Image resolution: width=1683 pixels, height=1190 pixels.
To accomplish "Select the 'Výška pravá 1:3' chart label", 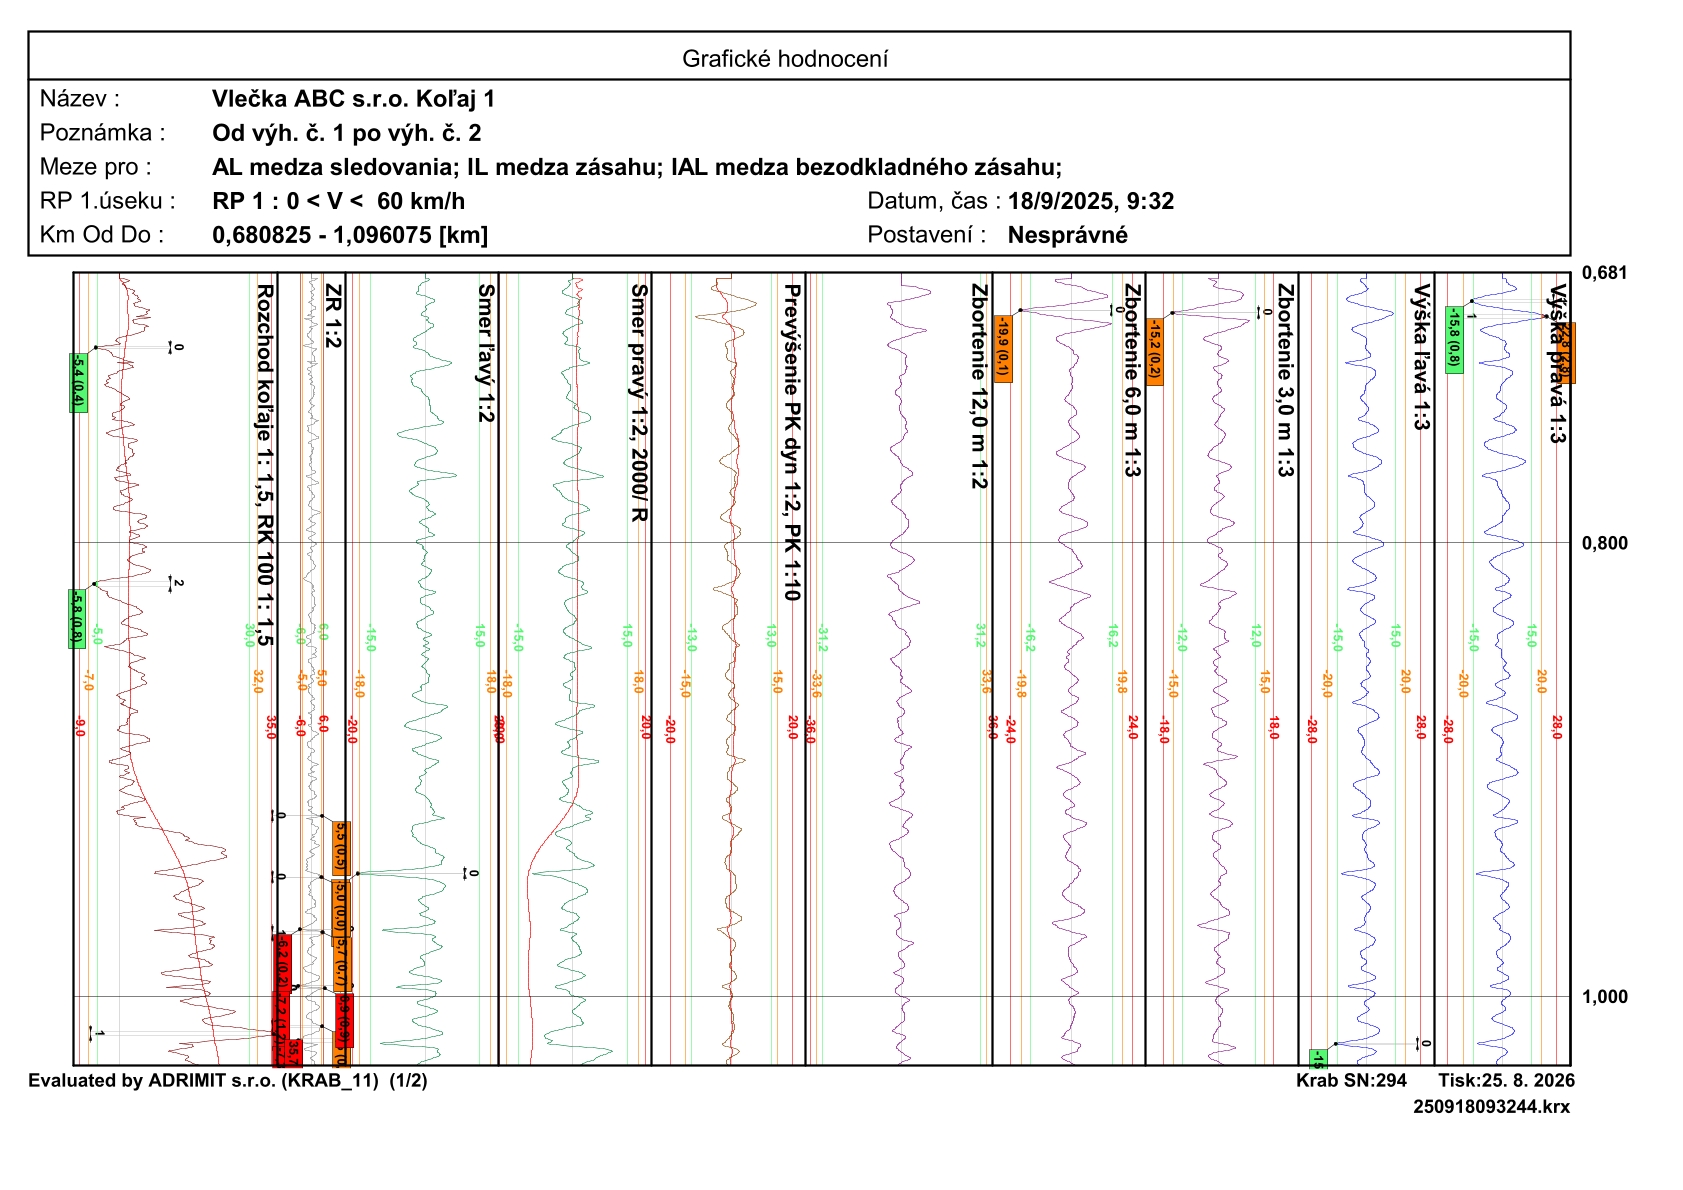I will (1557, 364).
